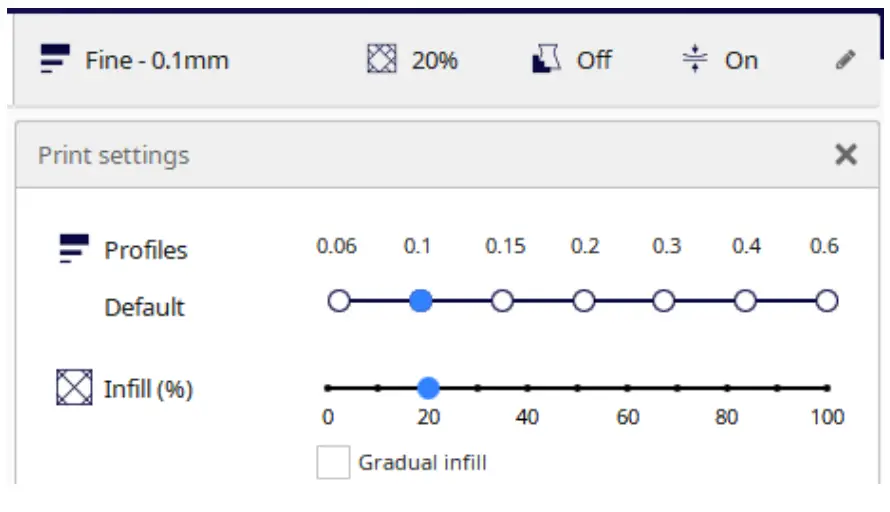Click the infill icon beside 20%
890x512 pixels.
tap(381, 60)
